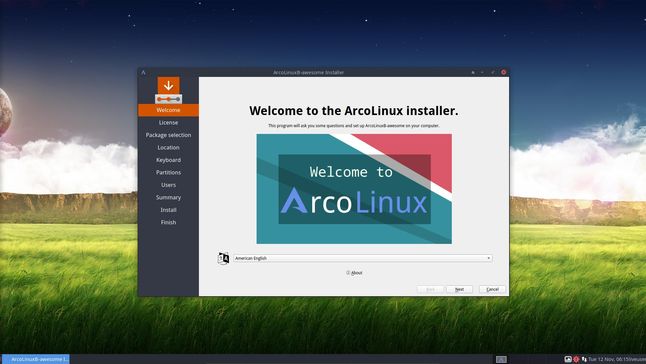Viewport: 646px width, 364px height.
Task: Click the dropdown arrow of language selector
Action: [x=489, y=258]
